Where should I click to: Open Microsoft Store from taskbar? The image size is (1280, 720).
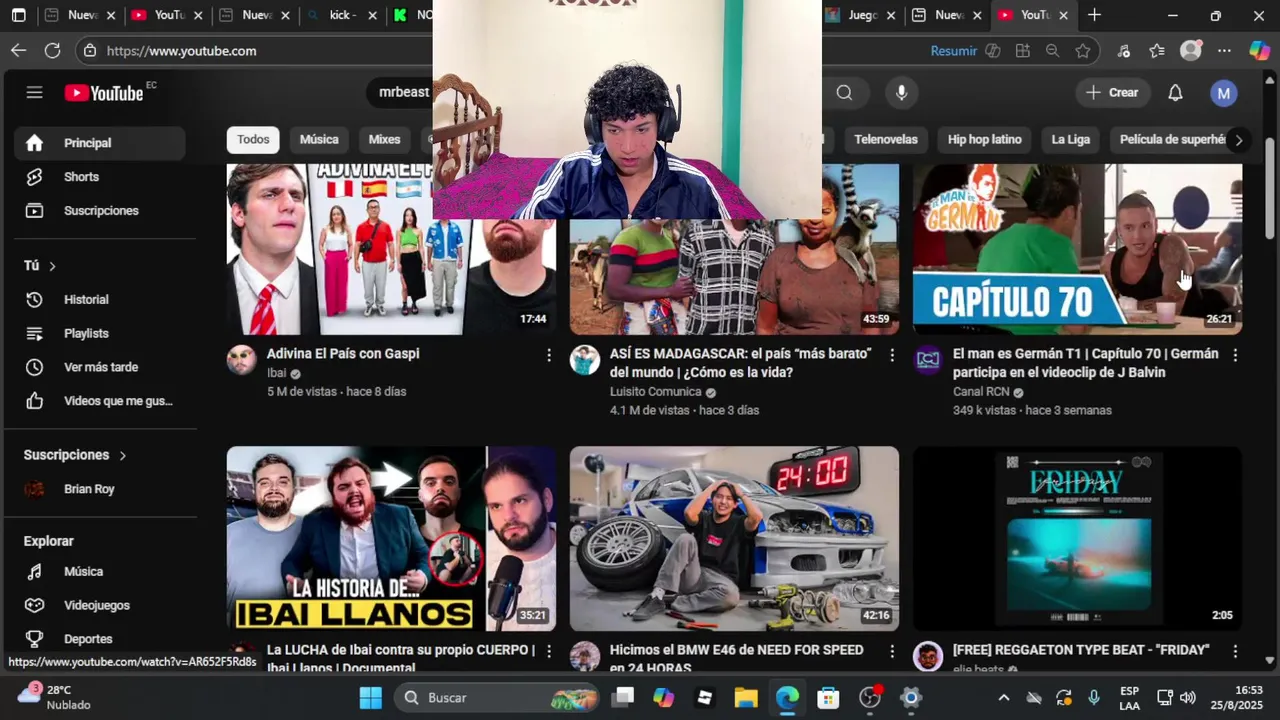pyautogui.click(x=828, y=697)
